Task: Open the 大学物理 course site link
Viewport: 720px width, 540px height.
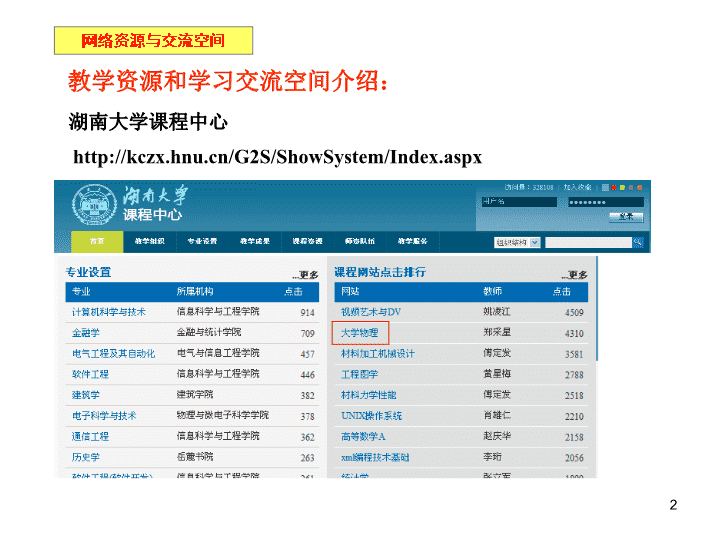Action: (x=360, y=333)
